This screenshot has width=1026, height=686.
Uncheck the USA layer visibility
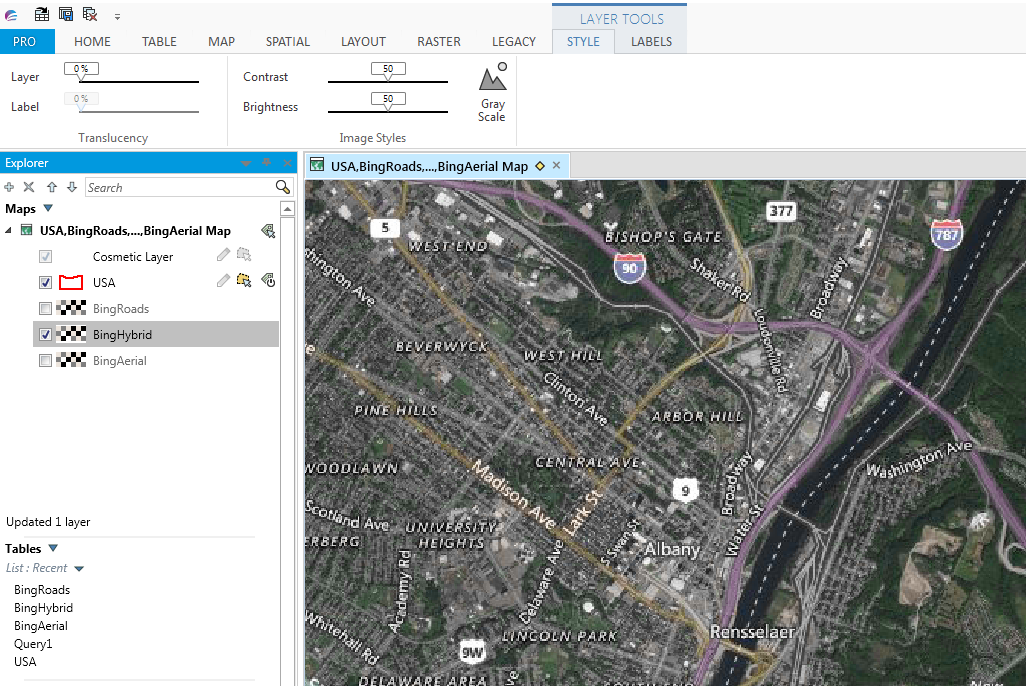click(45, 282)
